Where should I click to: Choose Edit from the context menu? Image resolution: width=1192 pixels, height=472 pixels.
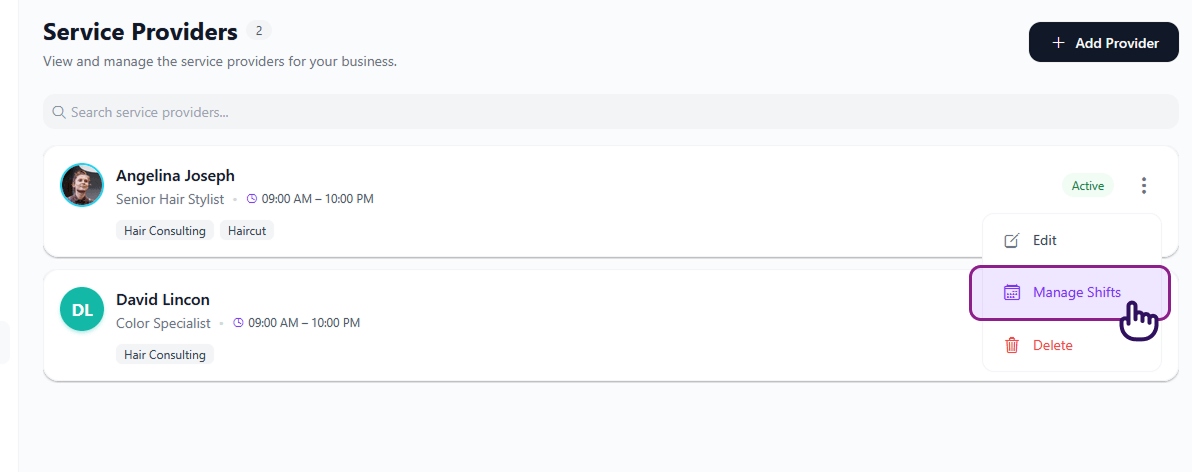click(1045, 240)
